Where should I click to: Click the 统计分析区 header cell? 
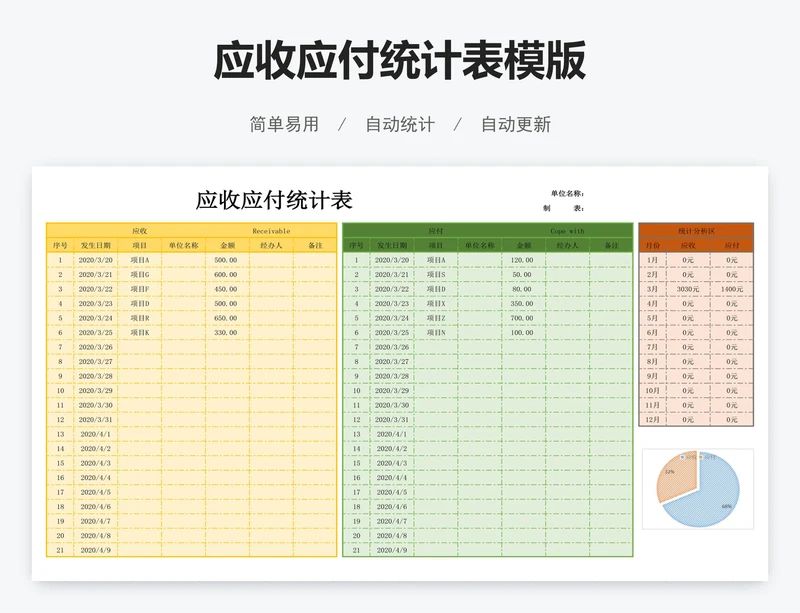point(696,231)
